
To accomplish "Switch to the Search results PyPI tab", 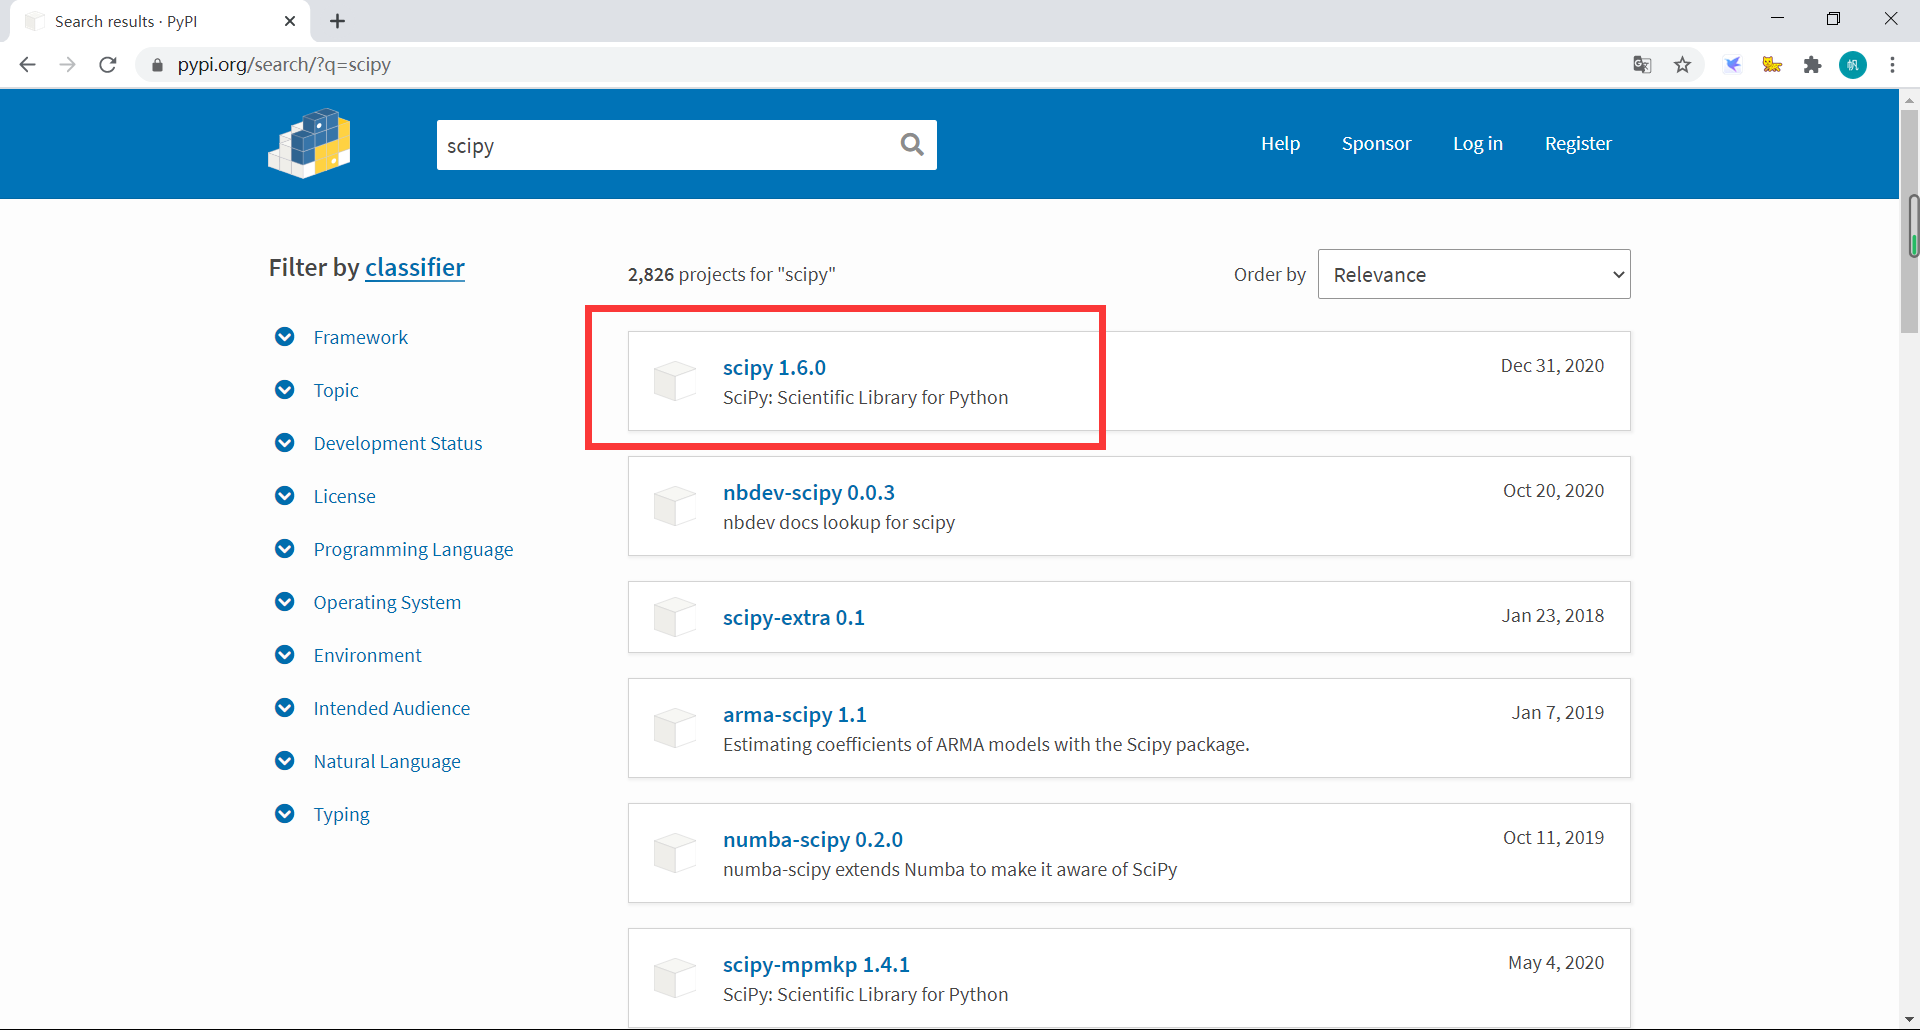I will [160, 21].
